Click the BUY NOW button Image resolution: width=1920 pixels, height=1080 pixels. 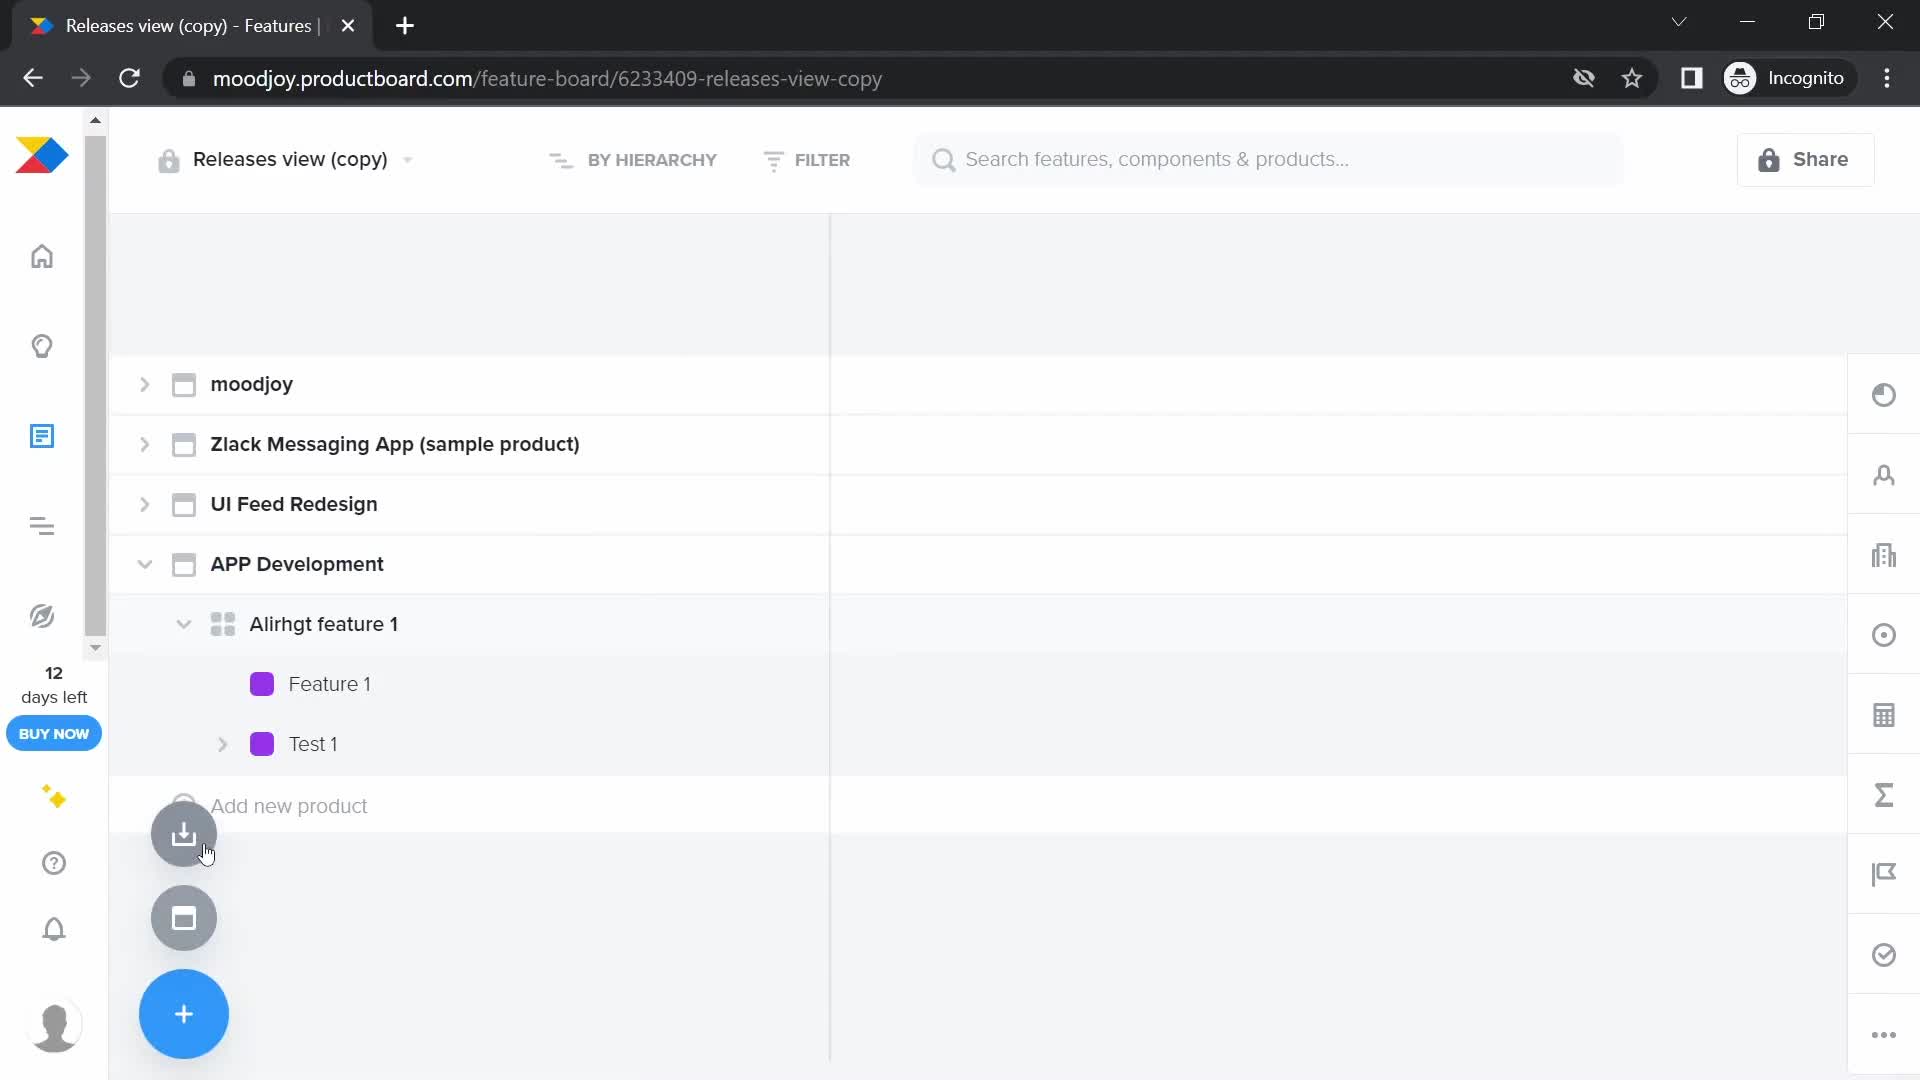(54, 733)
